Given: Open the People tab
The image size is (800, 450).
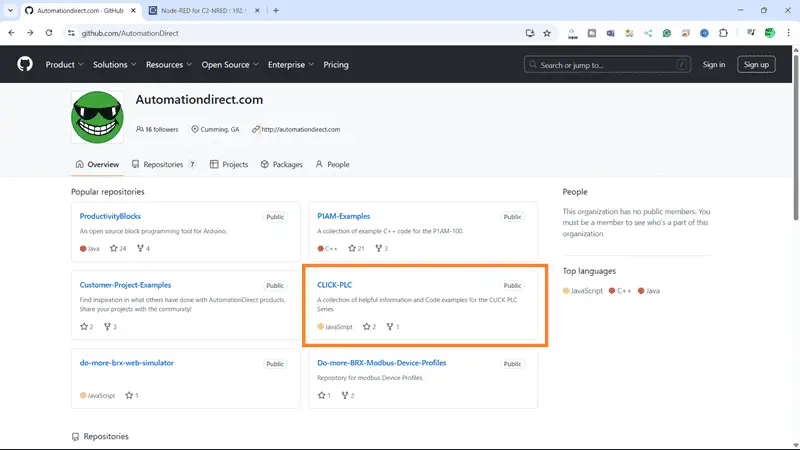Looking at the screenshot, I should [332, 164].
